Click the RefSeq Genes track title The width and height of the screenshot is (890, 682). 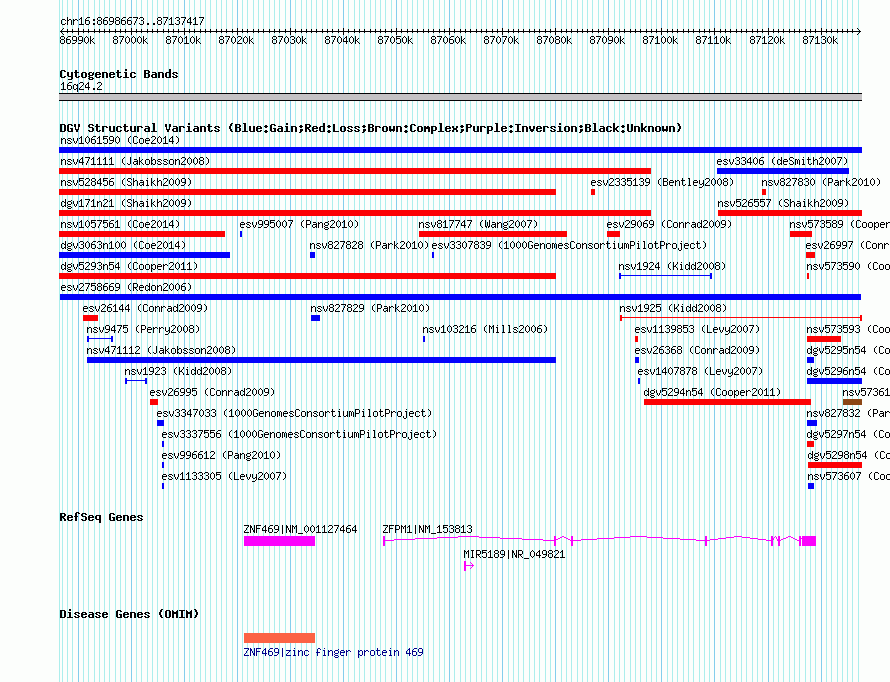click(101, 517)
